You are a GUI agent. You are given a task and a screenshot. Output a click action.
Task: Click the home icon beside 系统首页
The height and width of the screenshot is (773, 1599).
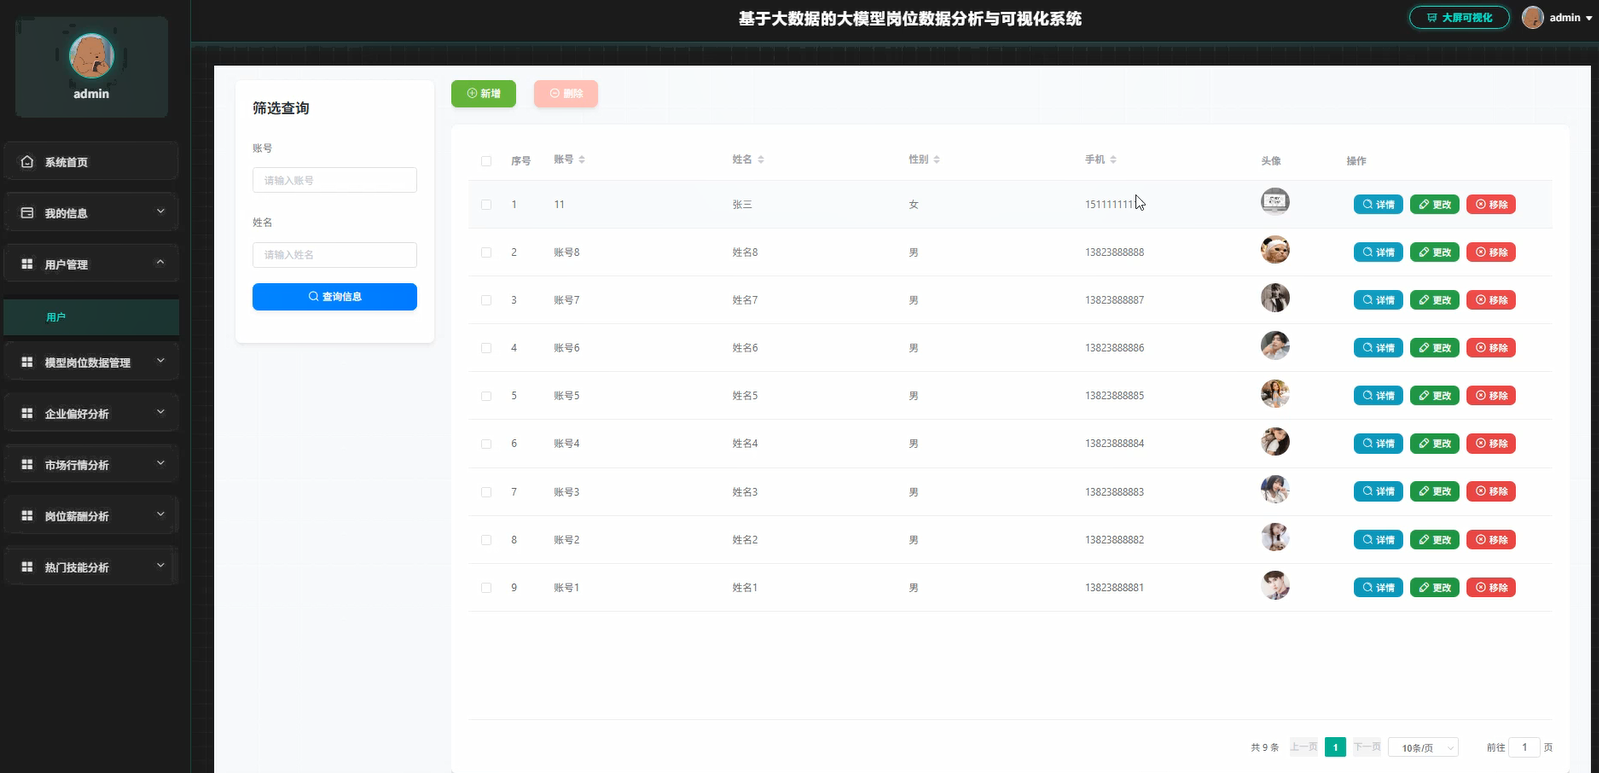coord(27,161)
